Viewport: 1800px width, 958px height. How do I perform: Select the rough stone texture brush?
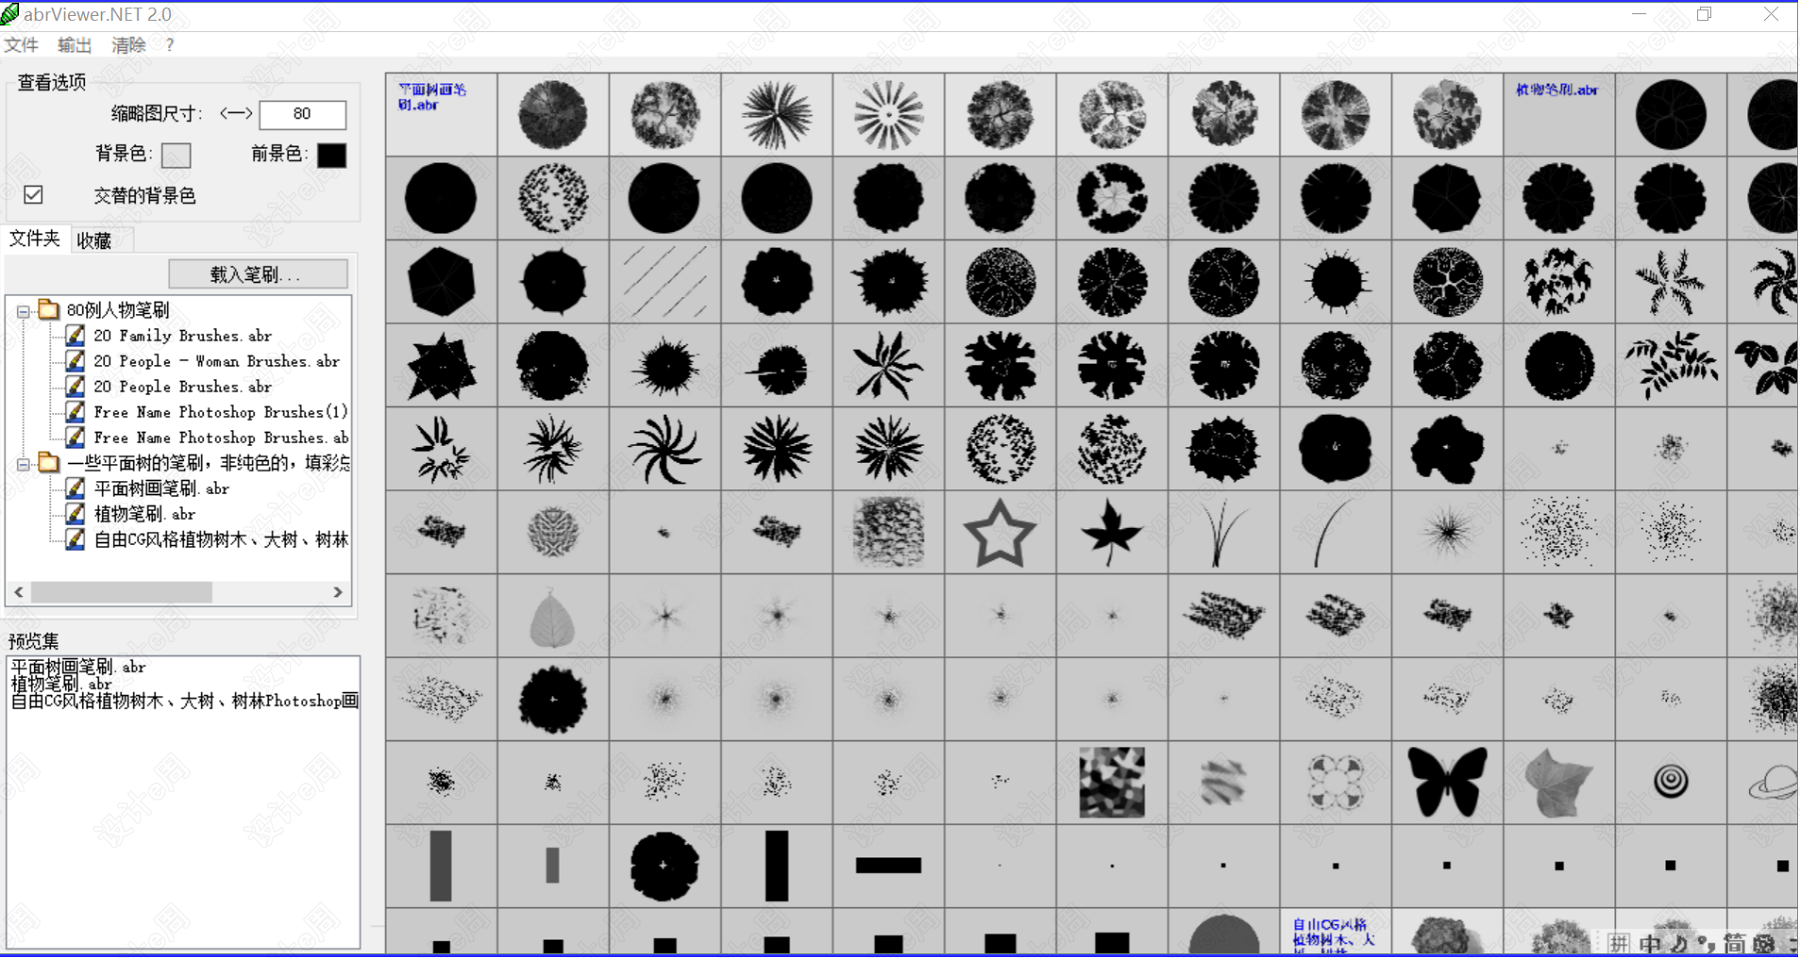888,532
